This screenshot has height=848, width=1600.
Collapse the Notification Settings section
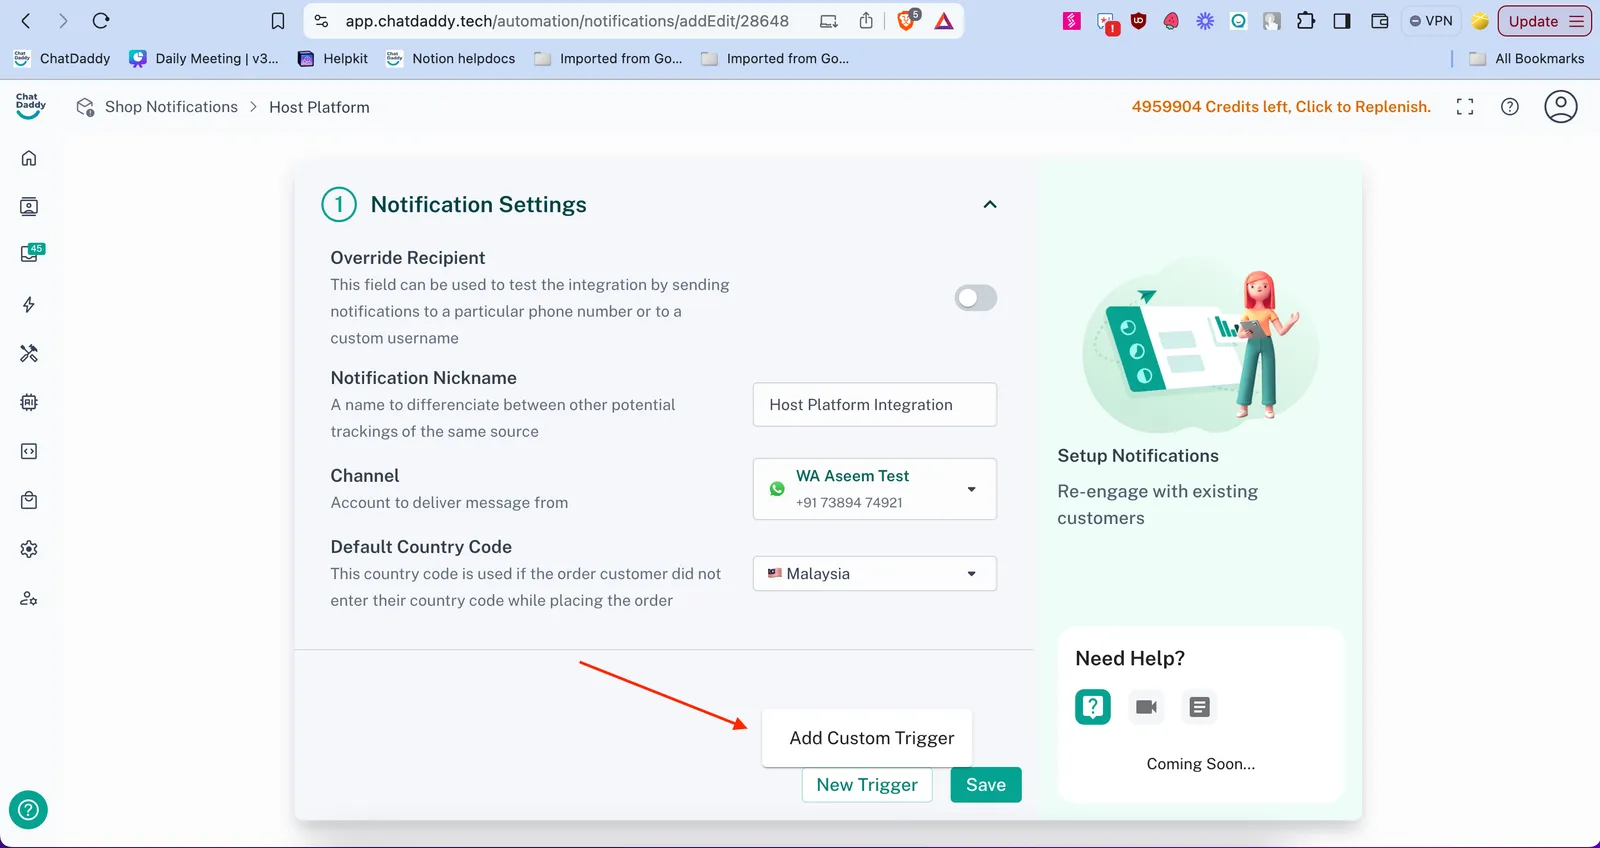pyautogui.click(x=990, y=205)
